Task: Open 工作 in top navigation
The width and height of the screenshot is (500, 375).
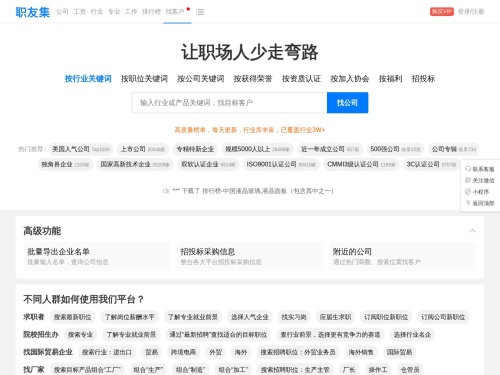Action: click(x=131, y=12)
